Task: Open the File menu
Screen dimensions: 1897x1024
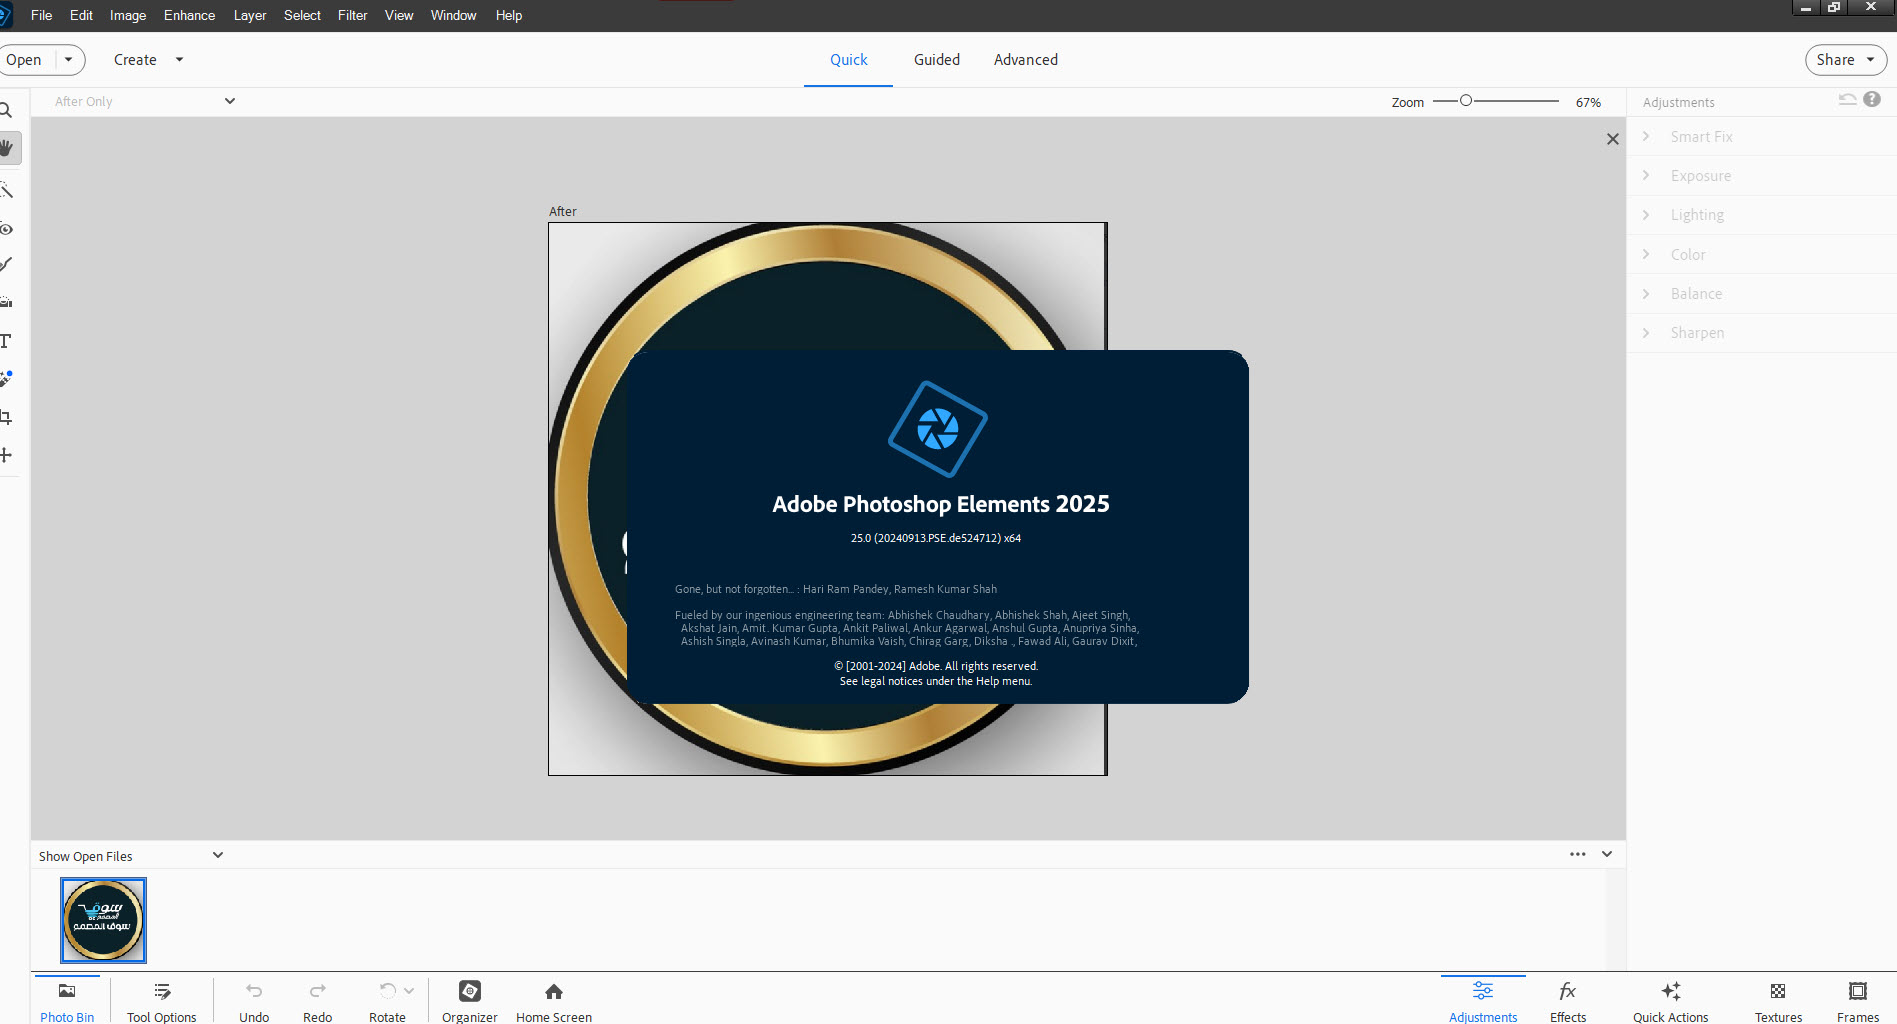Action: coord(41,15)
